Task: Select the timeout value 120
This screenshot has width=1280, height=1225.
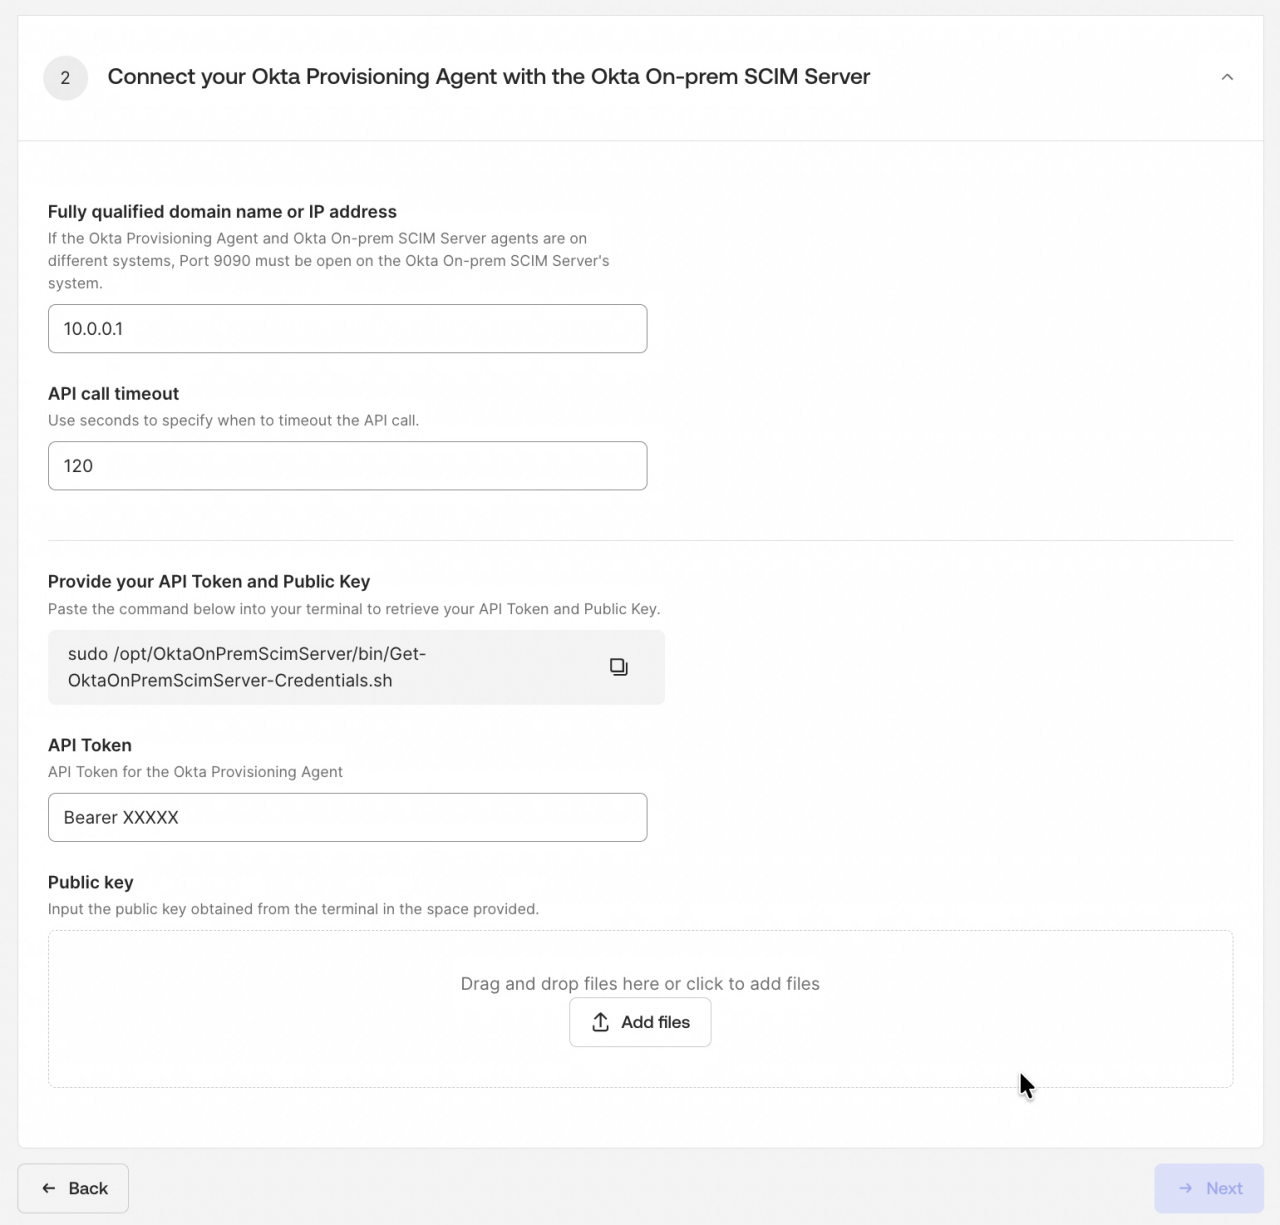Action: point(78,465)
